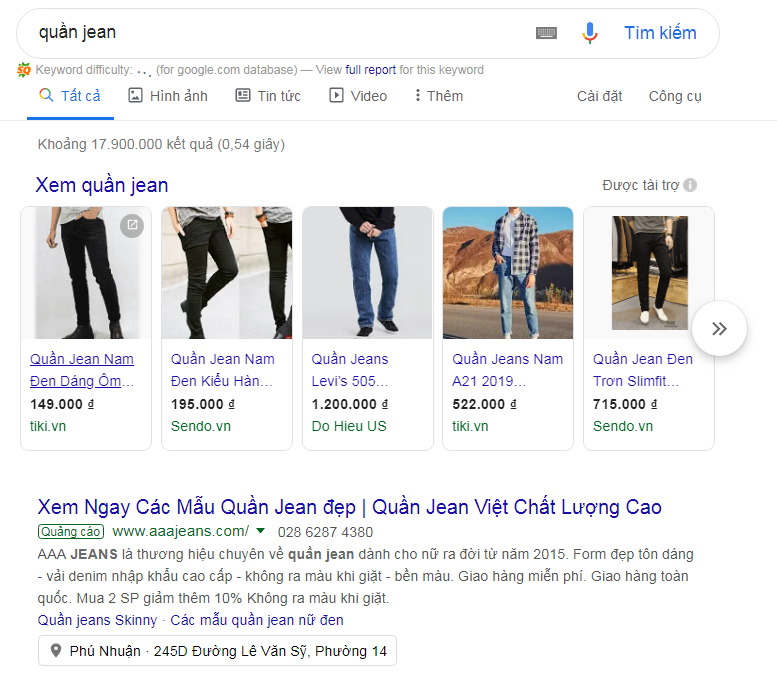Open Các mẫu quần jean nữ đen sitelink
This screenshot has width=777, height=692.
pyautogui.click(x=257, y=620)
